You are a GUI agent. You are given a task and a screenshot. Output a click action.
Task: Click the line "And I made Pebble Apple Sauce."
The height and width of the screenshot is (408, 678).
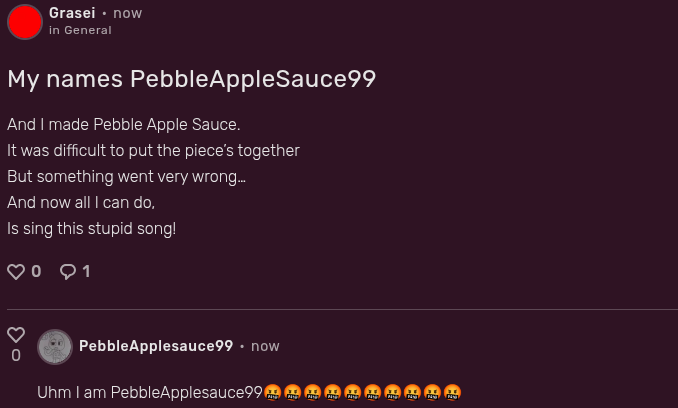pos(123,124)
